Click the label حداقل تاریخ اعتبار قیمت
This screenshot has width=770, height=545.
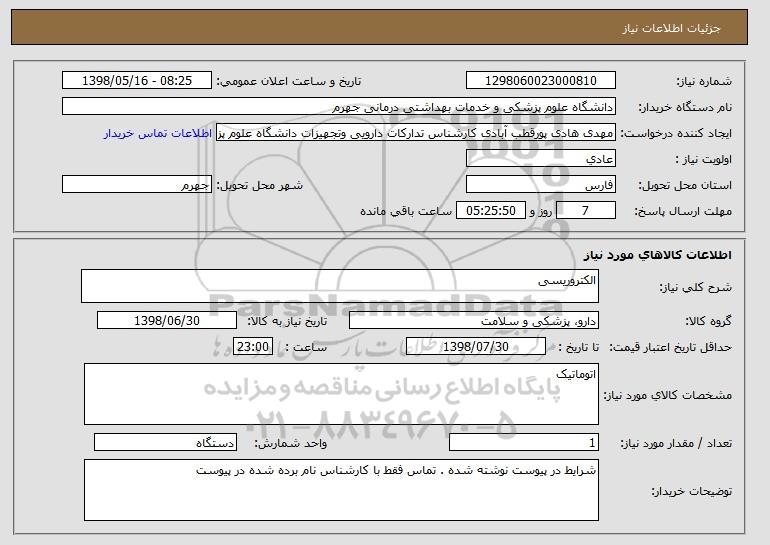click(670, 347)
